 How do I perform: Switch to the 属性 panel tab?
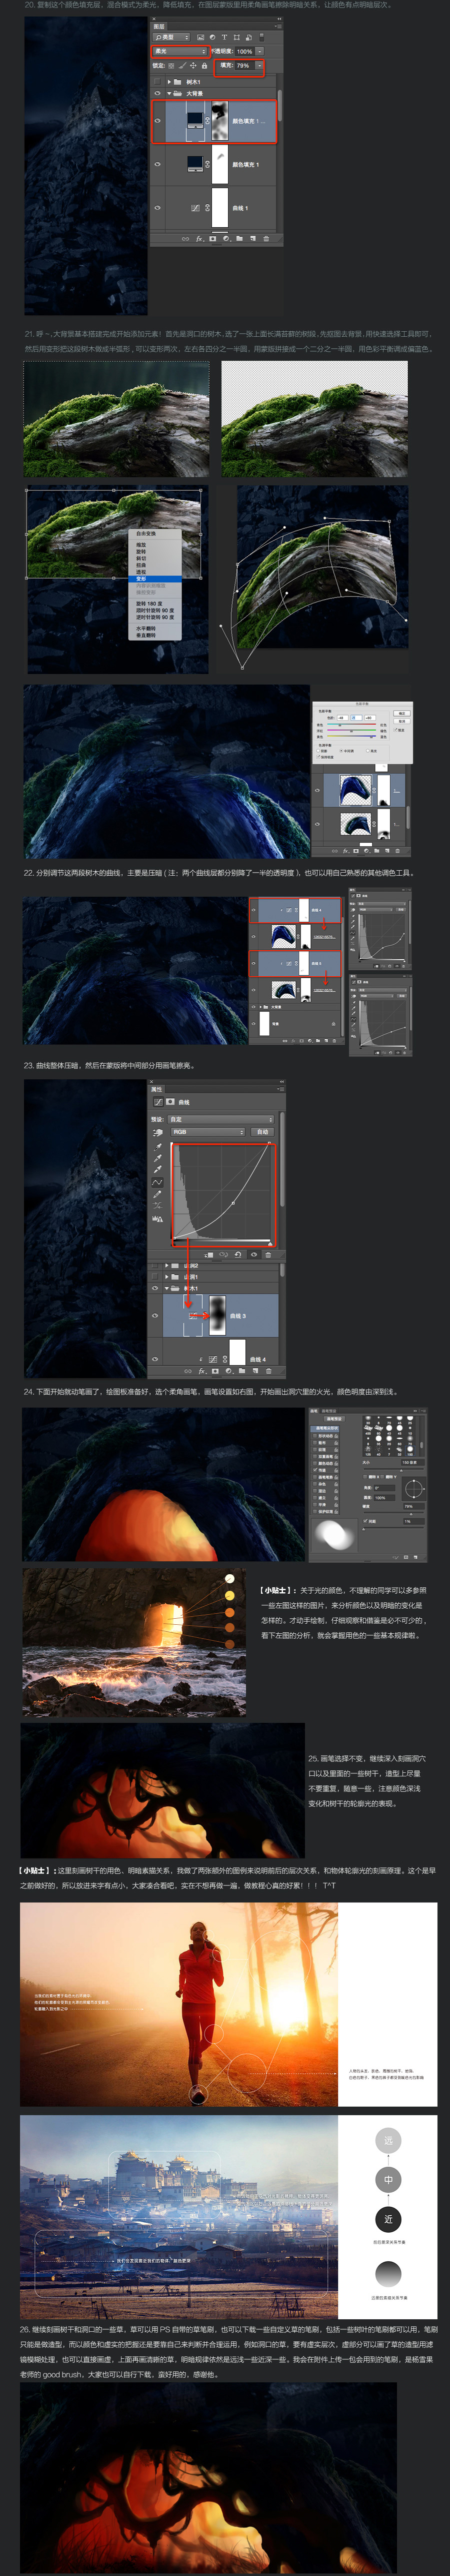click(157, 1089)
